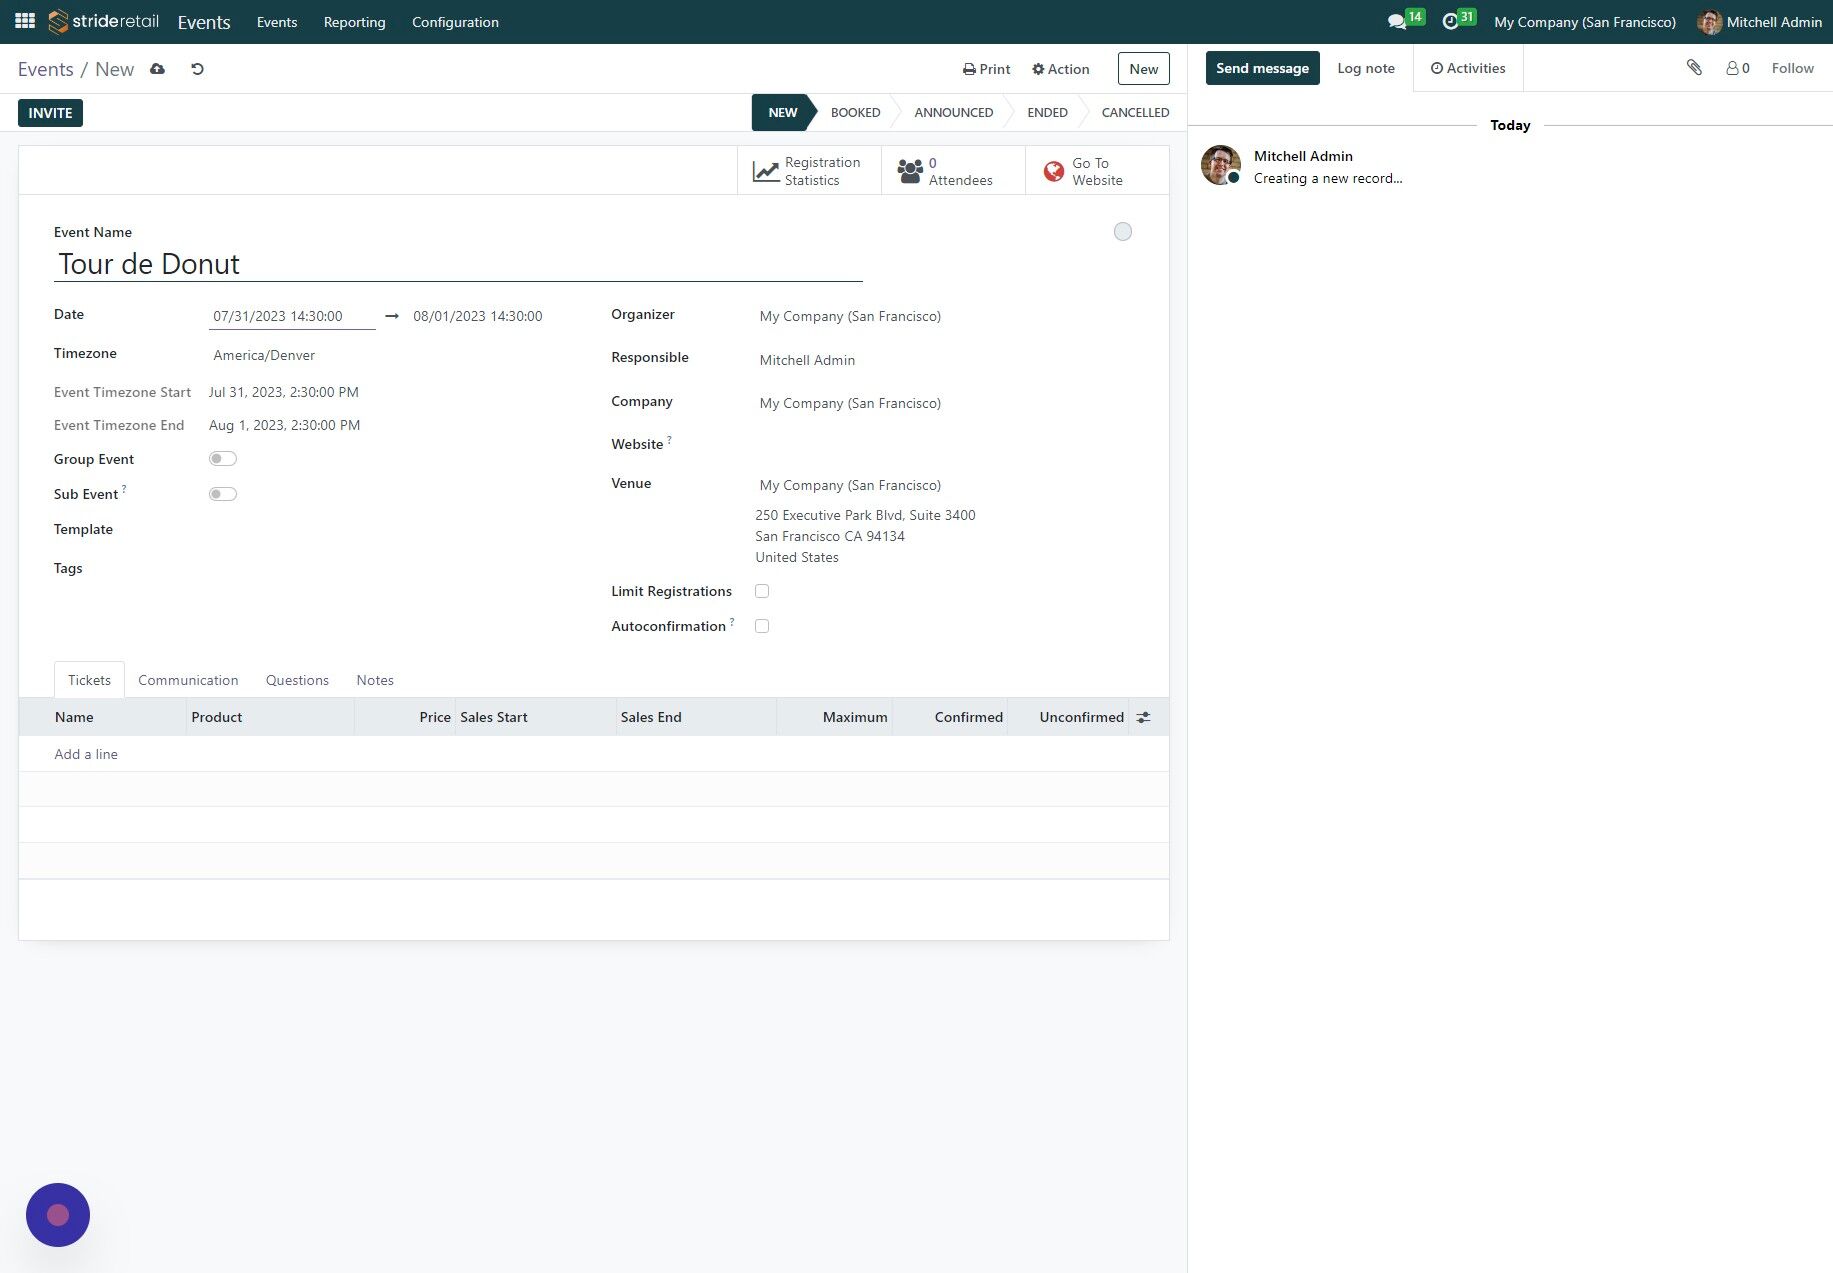Click the INVITE button

point(50,113)
